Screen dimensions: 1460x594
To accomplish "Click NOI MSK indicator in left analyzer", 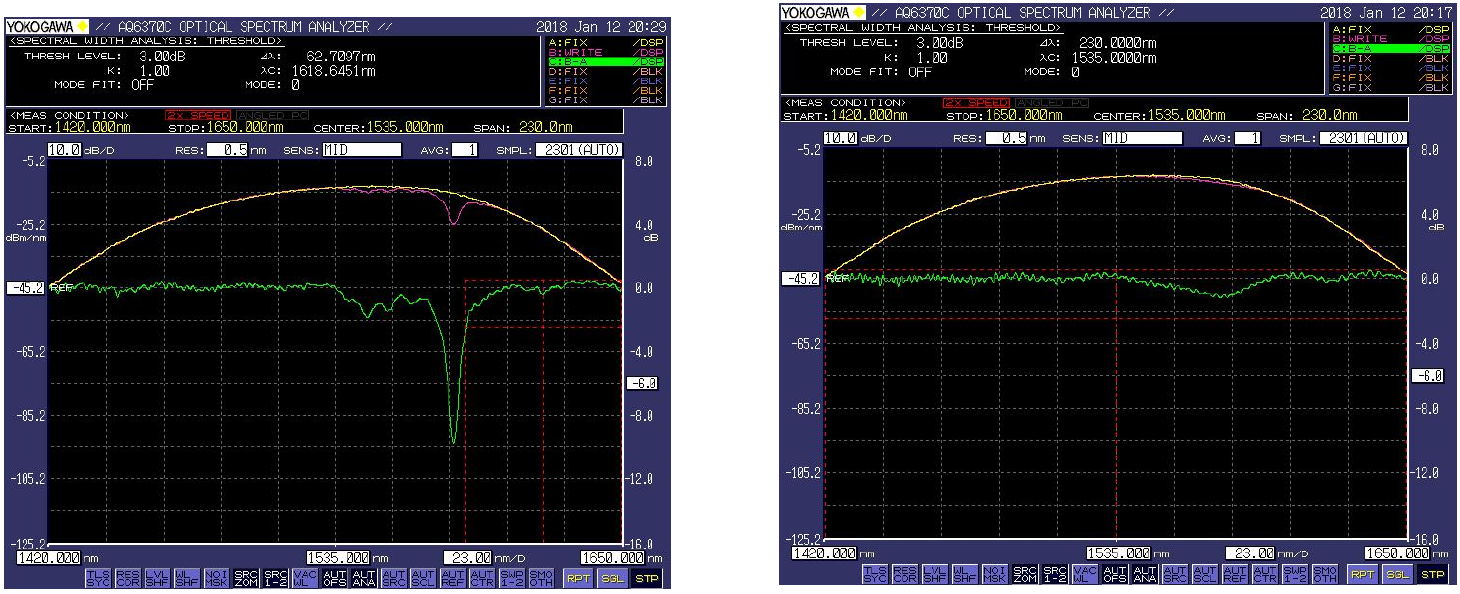I will [216, 577].
